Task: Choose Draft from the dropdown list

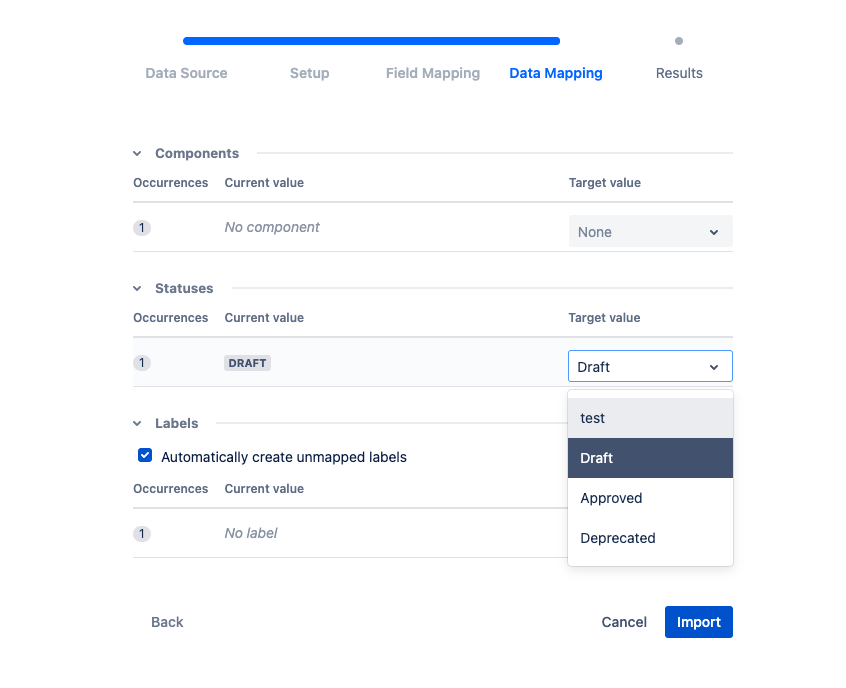Action: [x=650, y=458]
